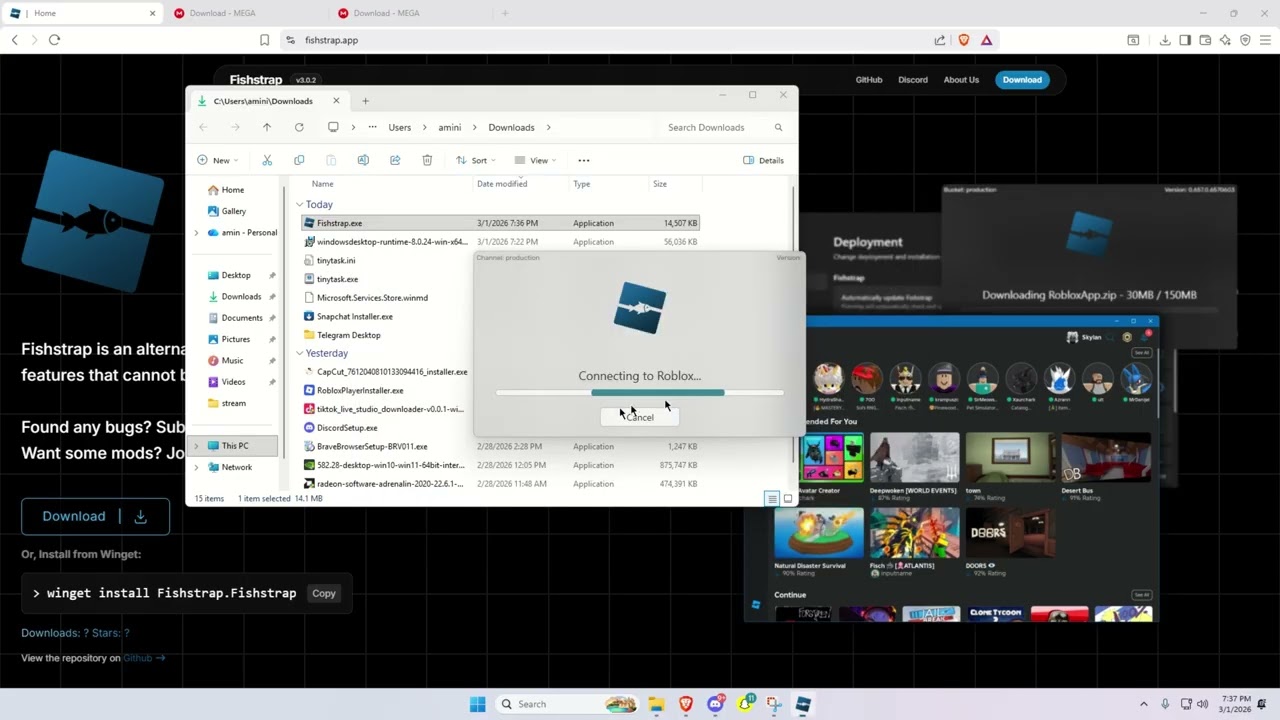Viewport: 1280px width, 720px height.
Task: Collapse the Today group in file list
Action: [x=299, y=204]
